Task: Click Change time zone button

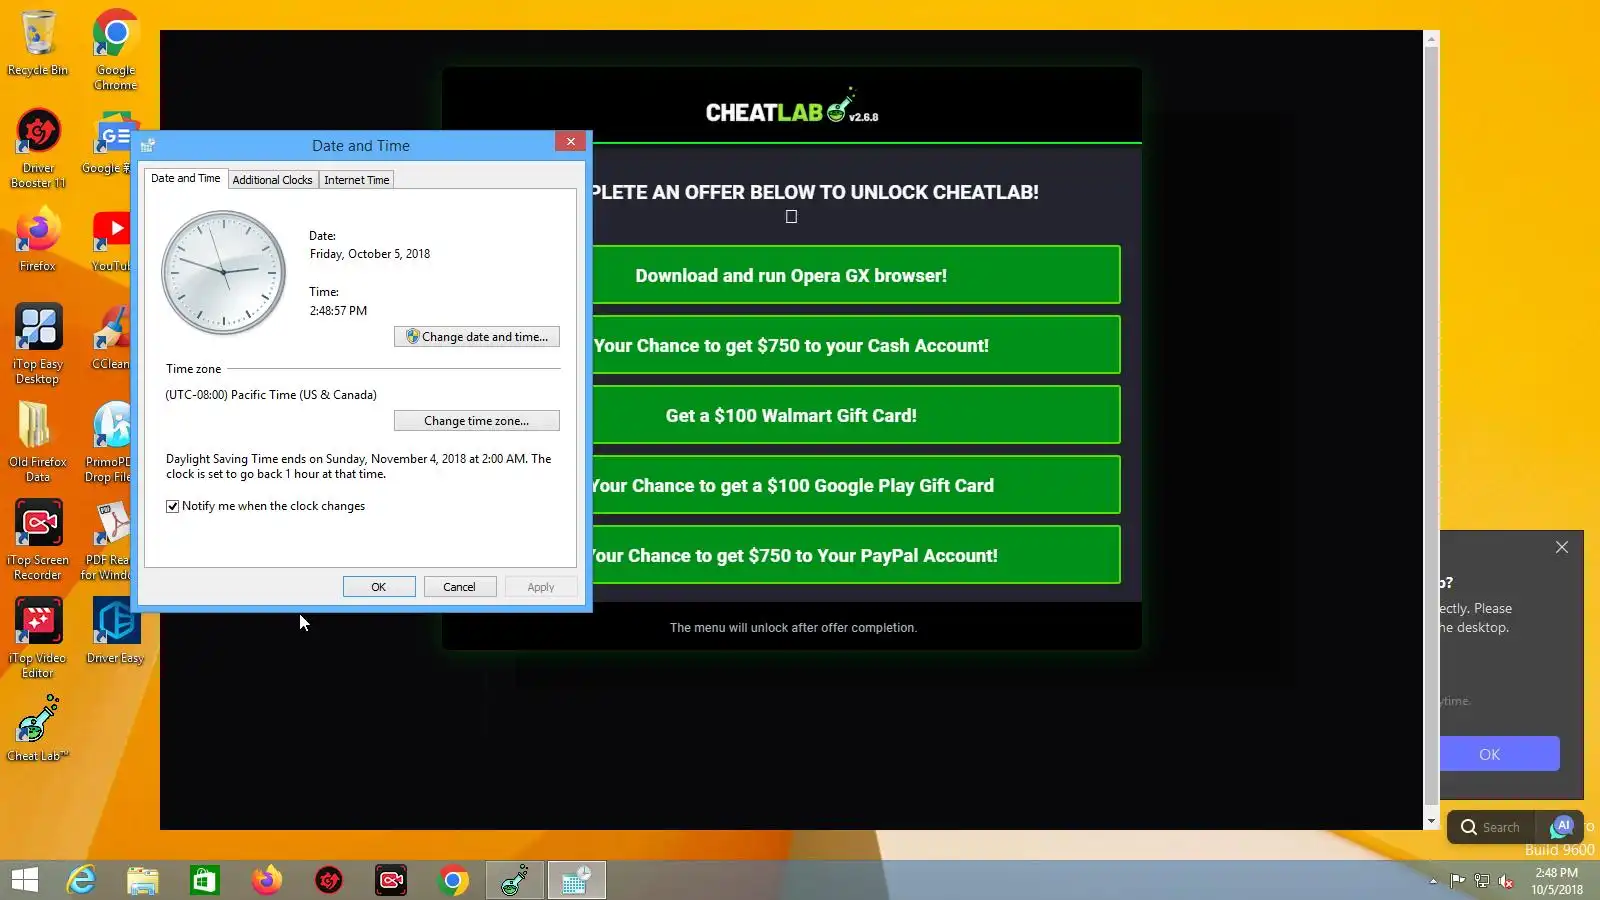Action: point(477,421)
